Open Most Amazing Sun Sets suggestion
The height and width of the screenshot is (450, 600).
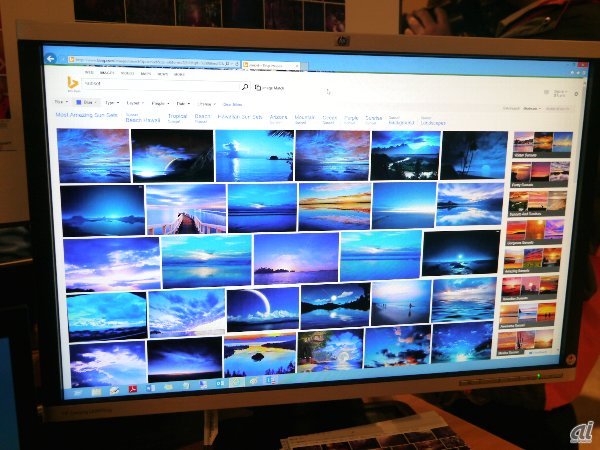(x=86, y=115)
